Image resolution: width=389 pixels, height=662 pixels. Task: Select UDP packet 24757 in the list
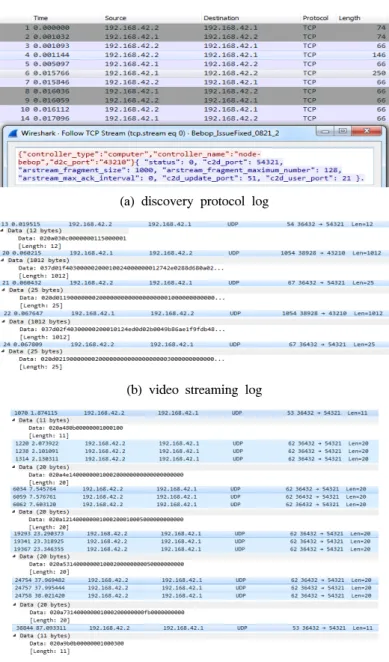point(195,588)
